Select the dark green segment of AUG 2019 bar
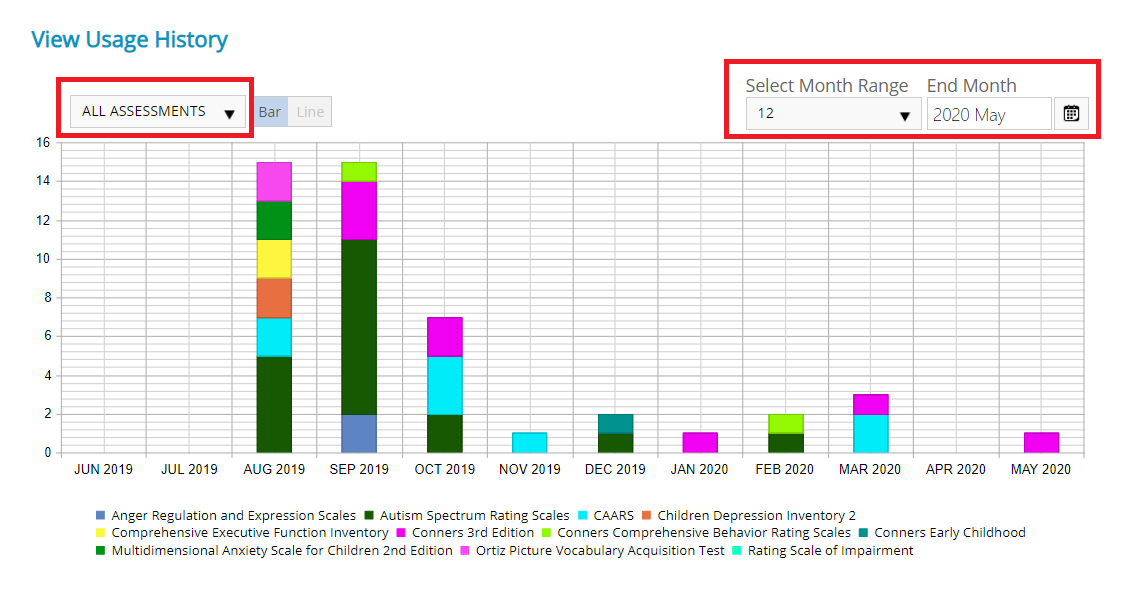The image size is (1133, 595). 274,404
